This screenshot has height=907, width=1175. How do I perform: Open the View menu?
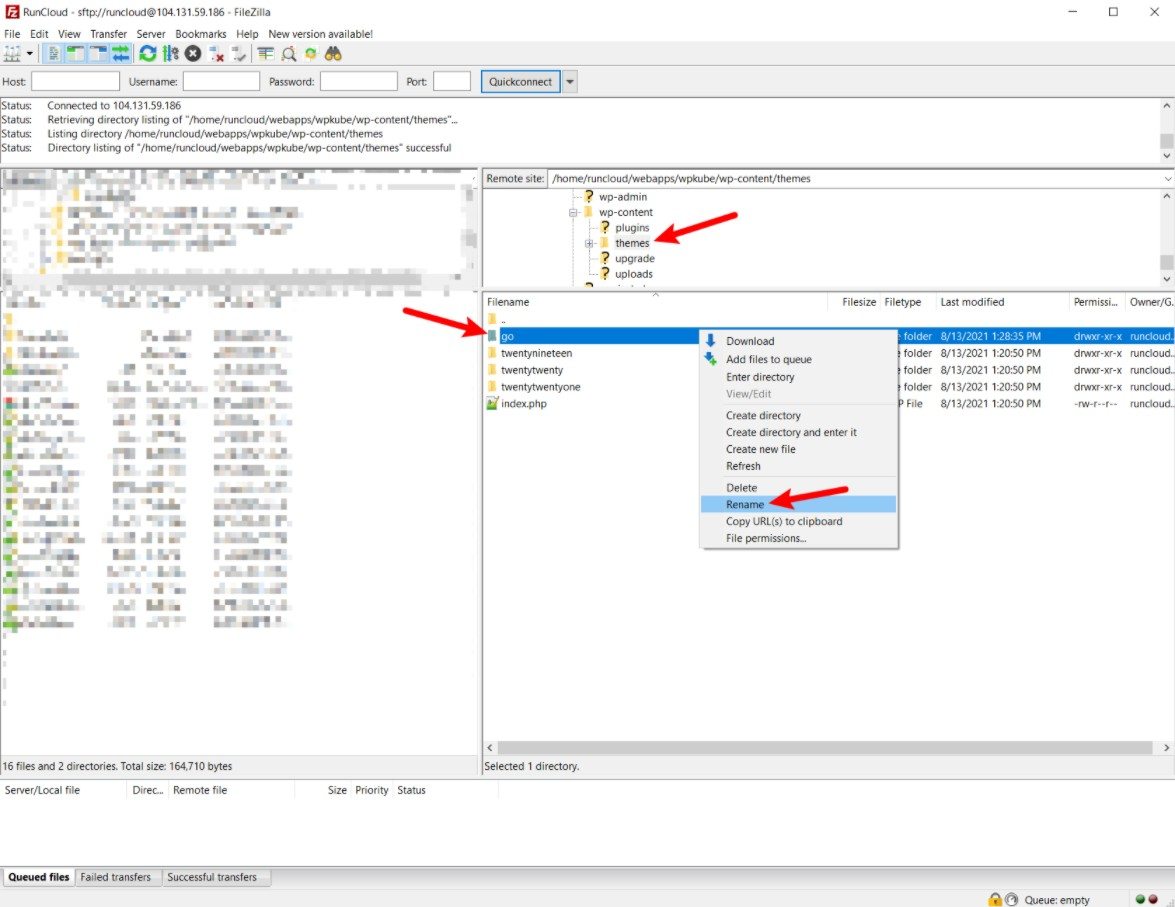click(69, 34)
